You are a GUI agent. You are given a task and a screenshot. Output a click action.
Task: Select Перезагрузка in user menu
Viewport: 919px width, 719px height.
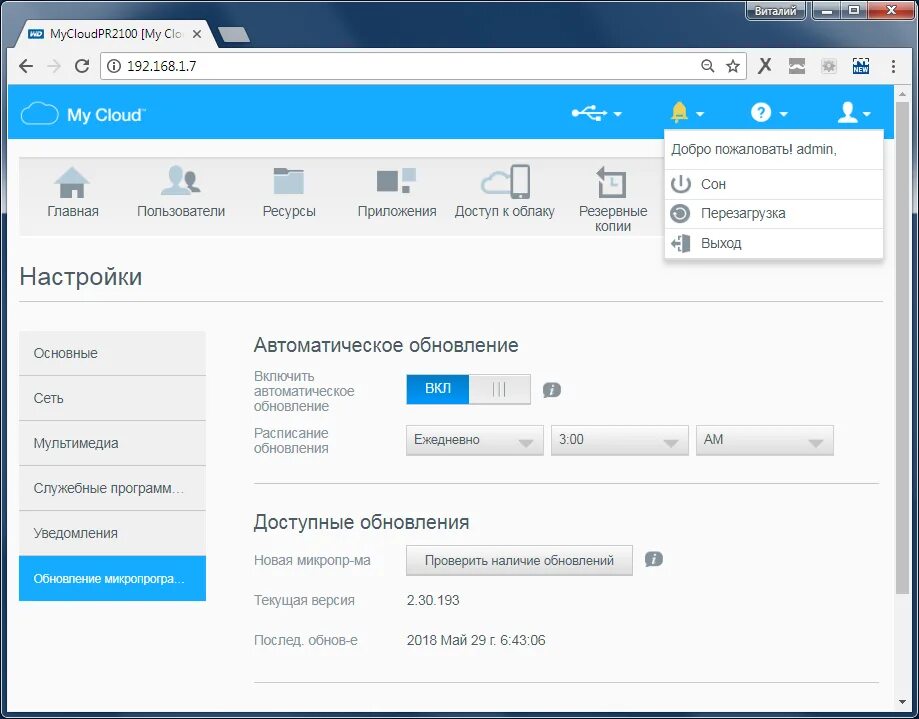[x=774, y=214]
